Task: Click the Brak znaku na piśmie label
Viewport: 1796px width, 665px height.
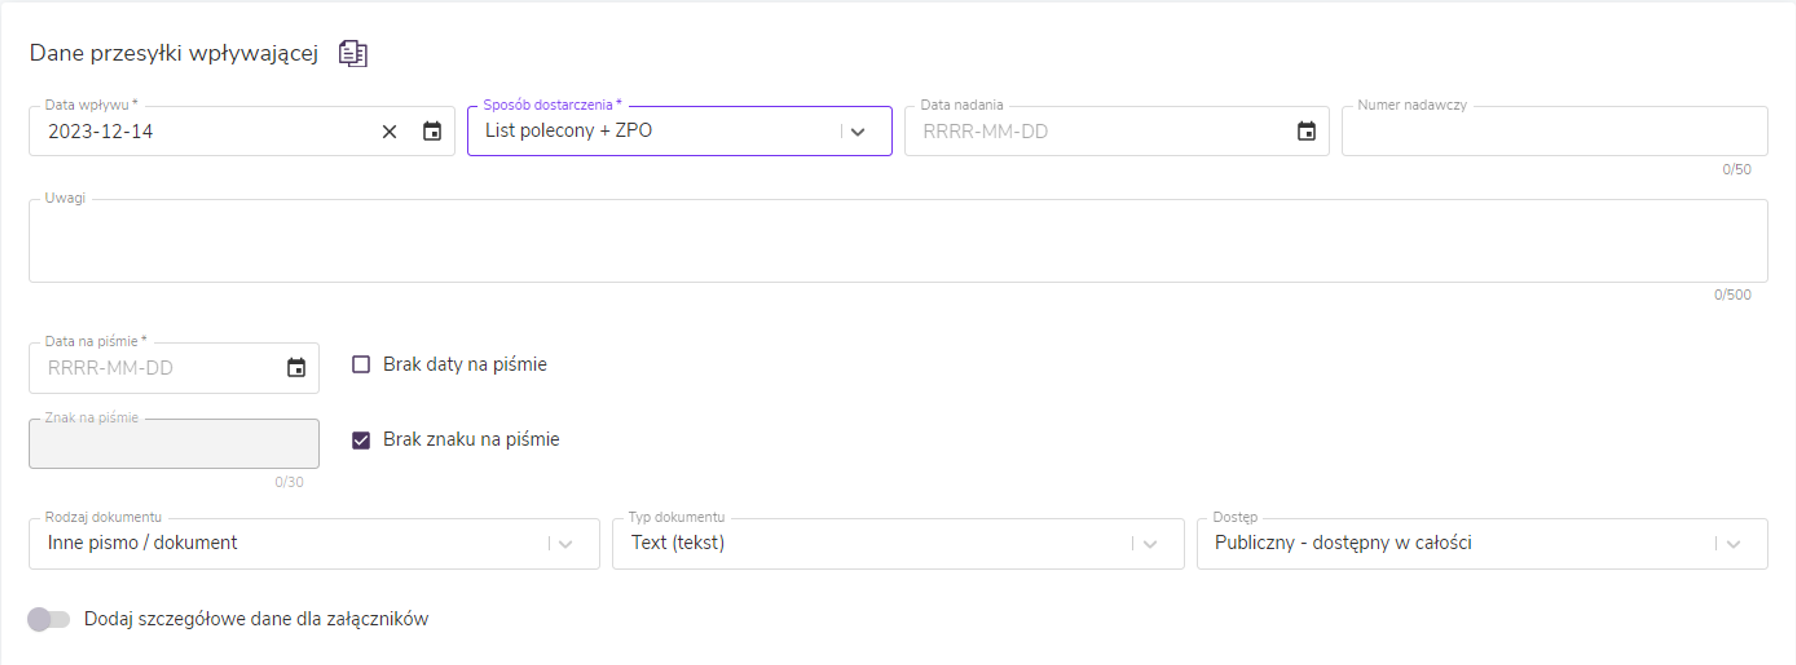Action: (x=471, y=440)
